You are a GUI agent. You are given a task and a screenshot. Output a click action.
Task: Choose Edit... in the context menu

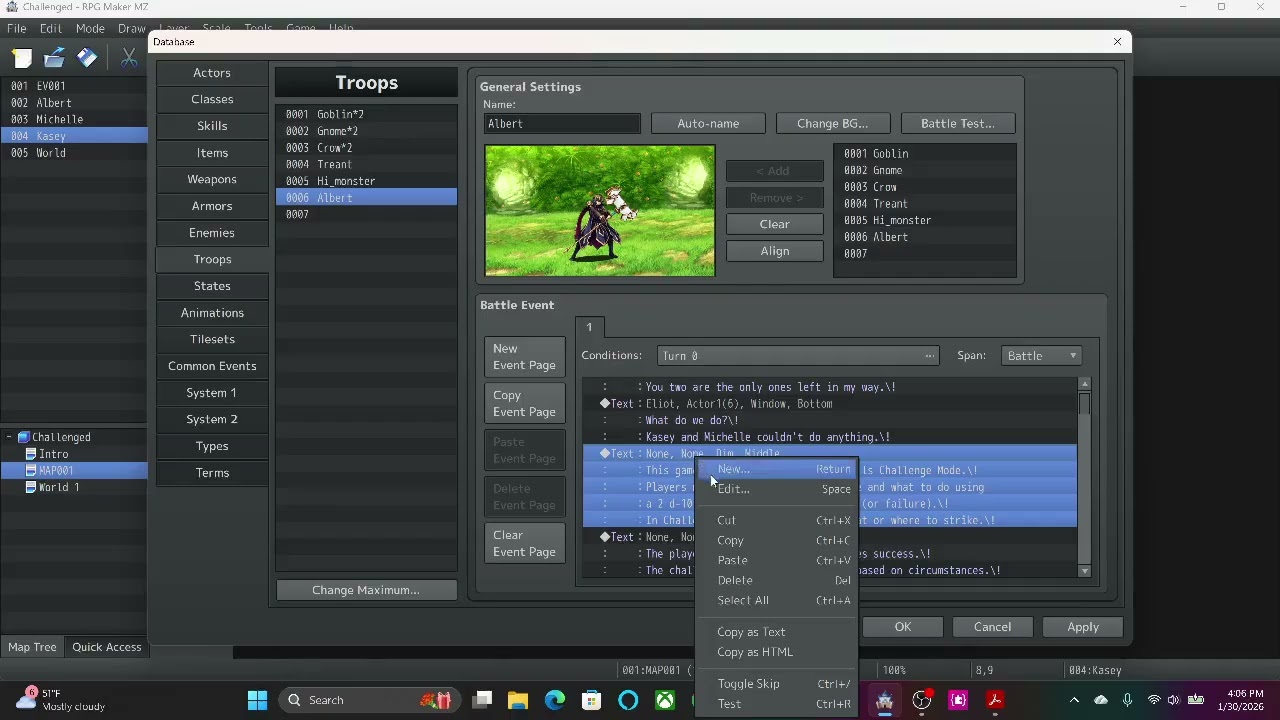point(777,489)
